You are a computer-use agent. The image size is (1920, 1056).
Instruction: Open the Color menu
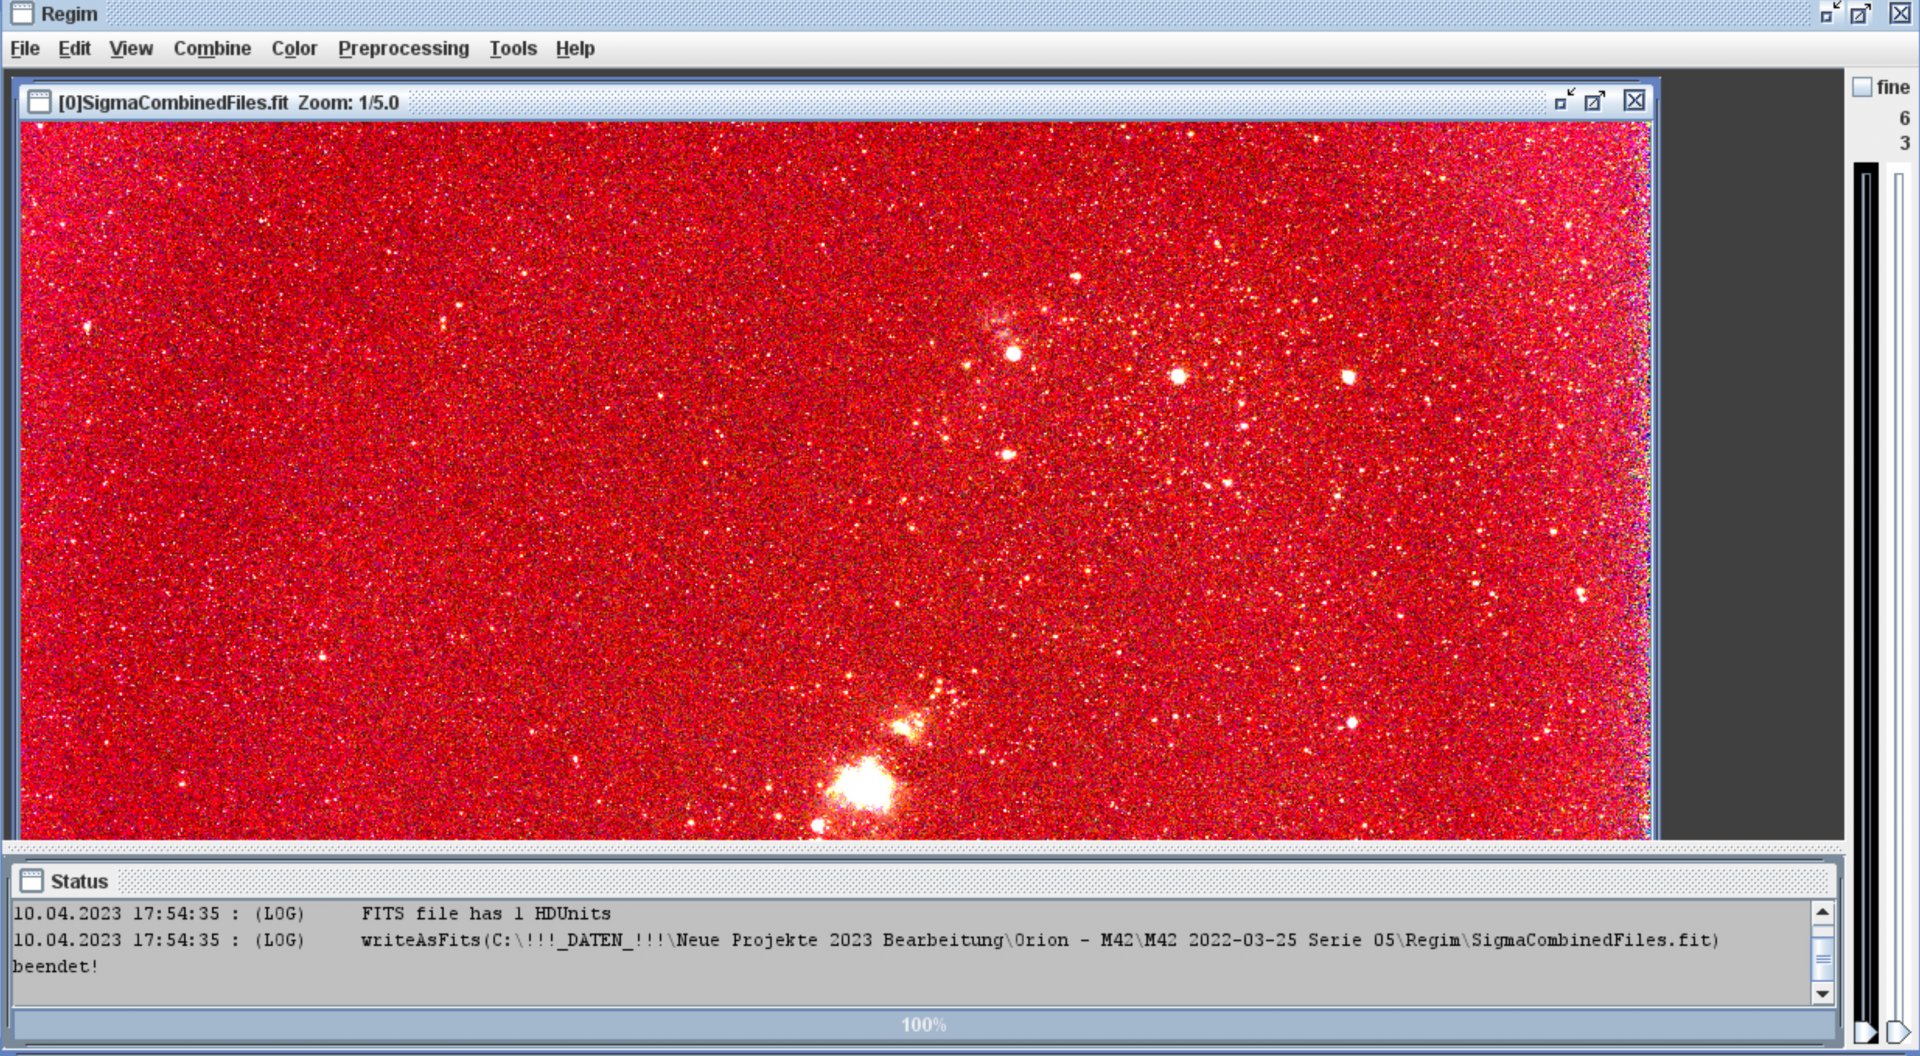(x=294, y=48)
